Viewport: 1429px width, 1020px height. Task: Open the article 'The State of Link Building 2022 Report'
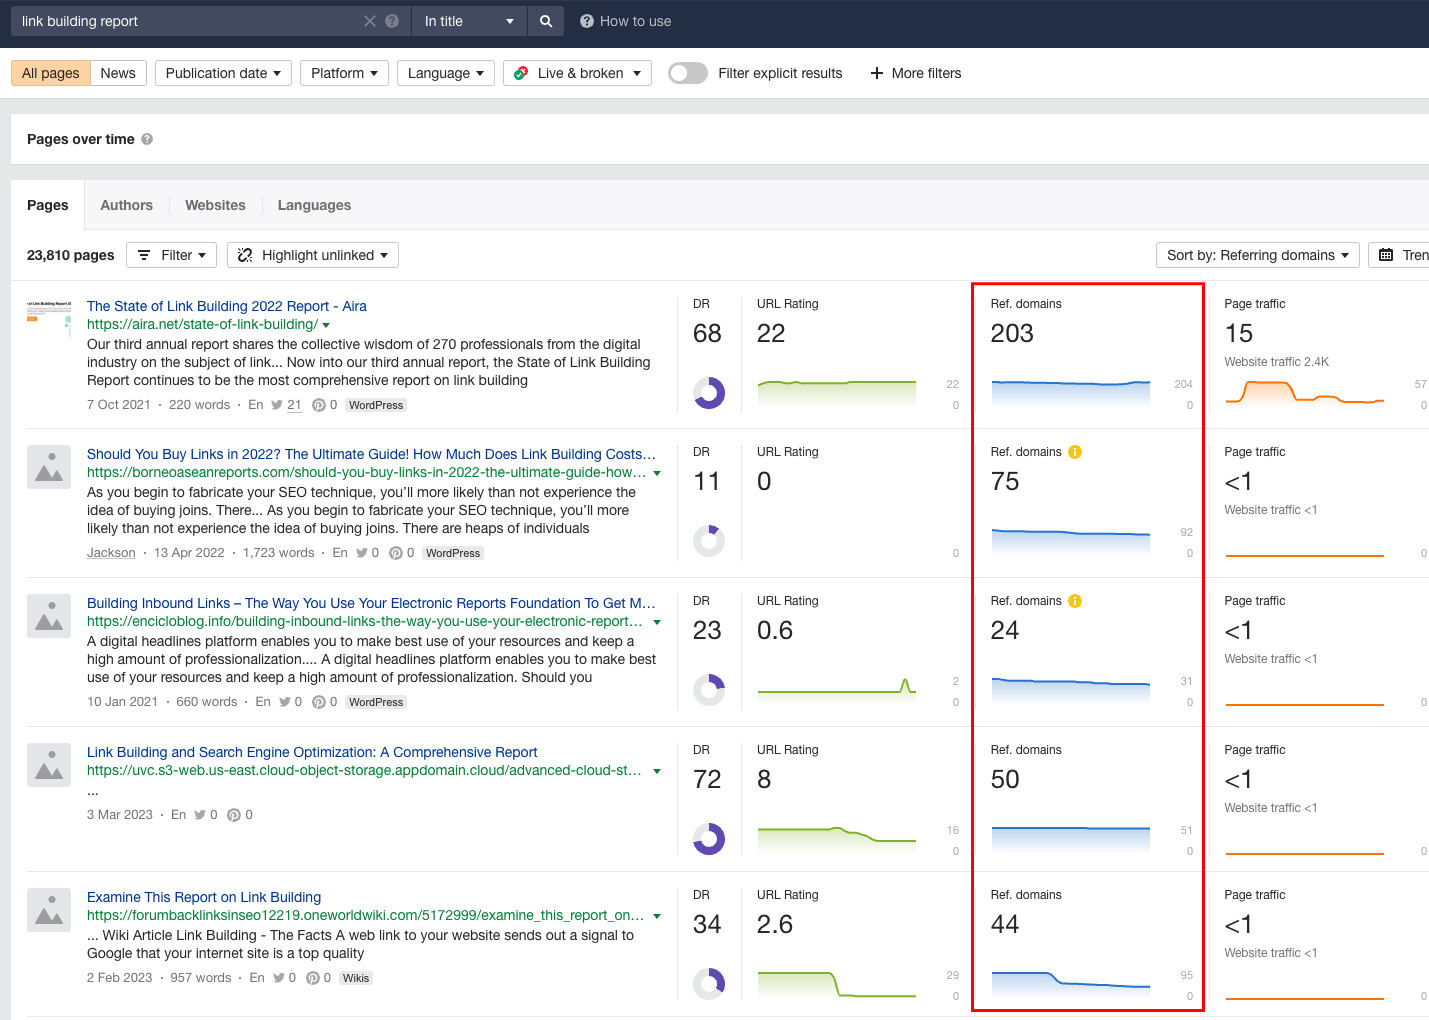226,305
